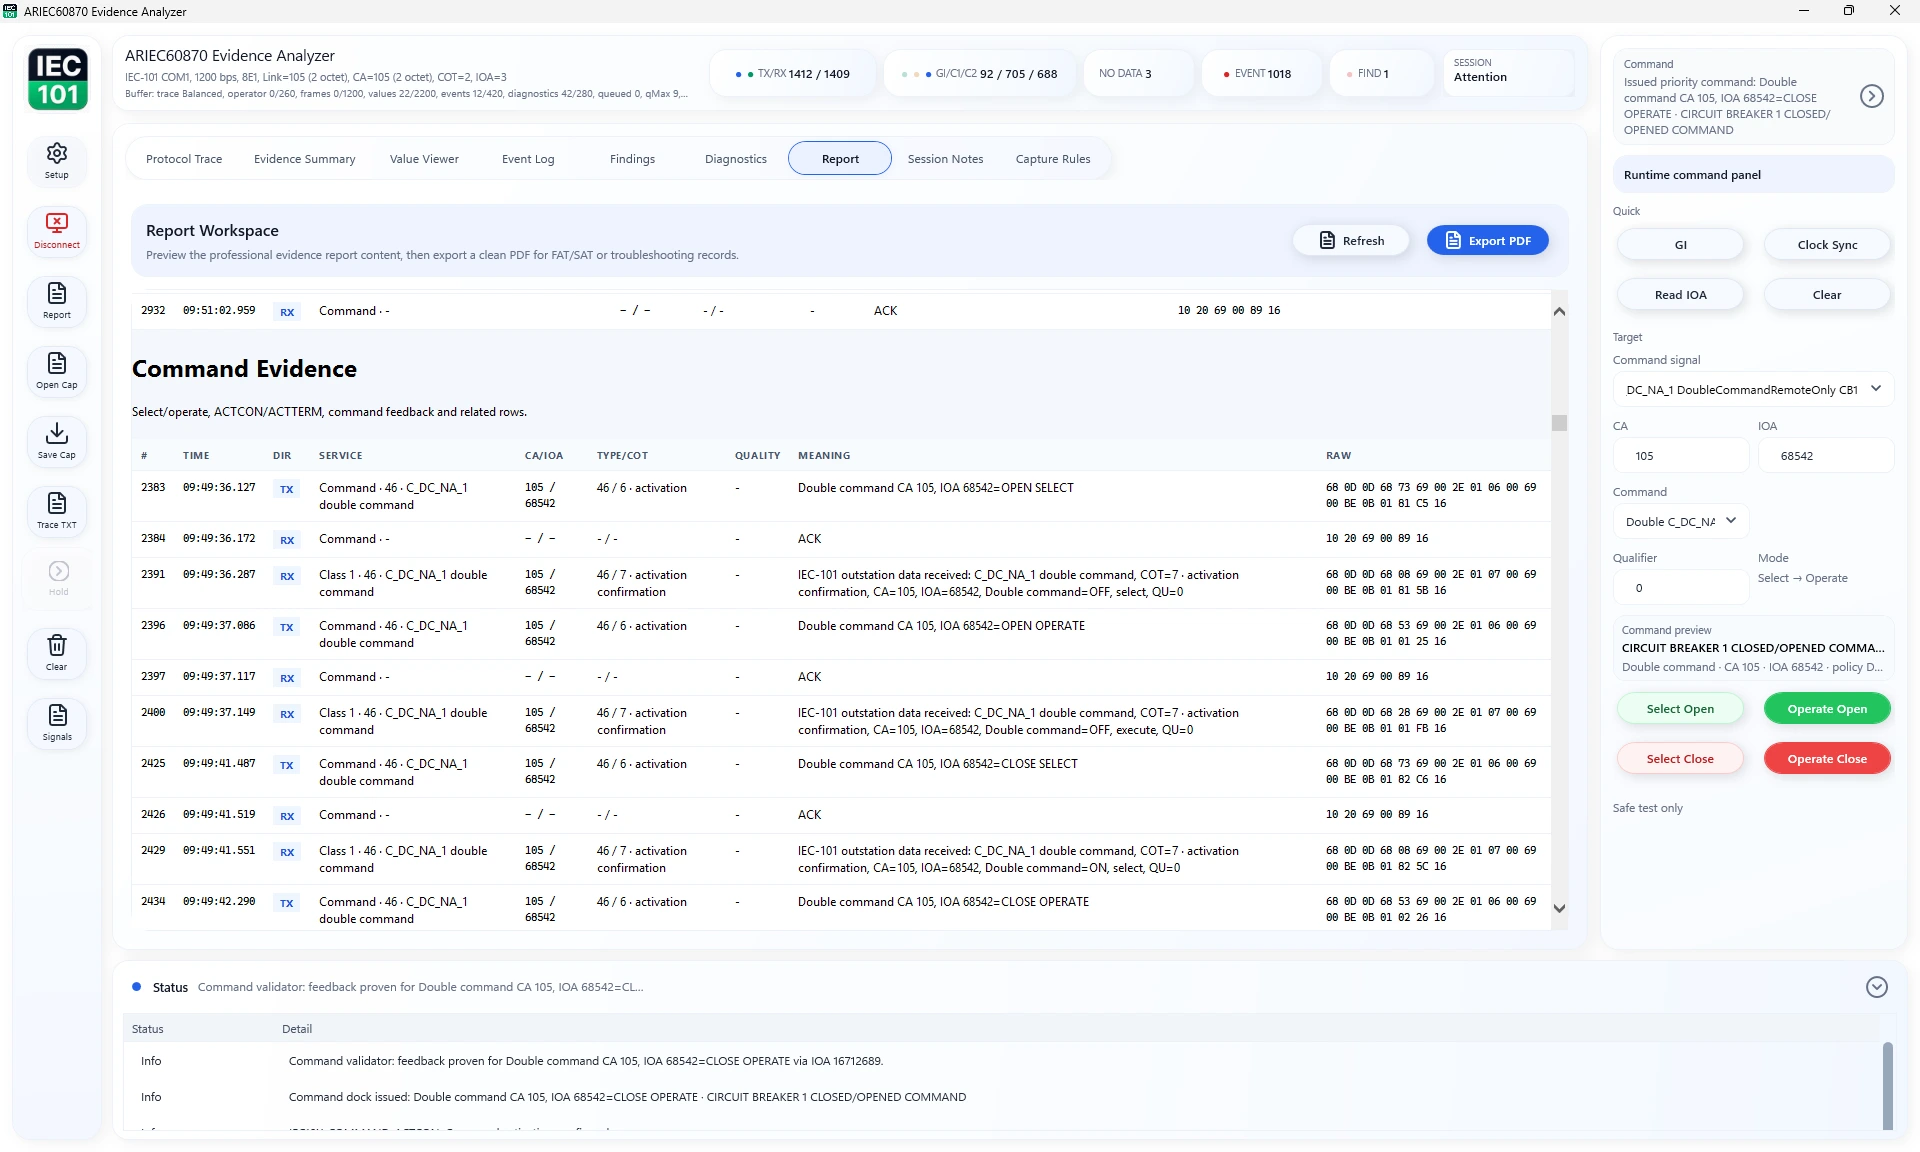Click the Status panel vertical scrollbar

tap(1887, 1085)
